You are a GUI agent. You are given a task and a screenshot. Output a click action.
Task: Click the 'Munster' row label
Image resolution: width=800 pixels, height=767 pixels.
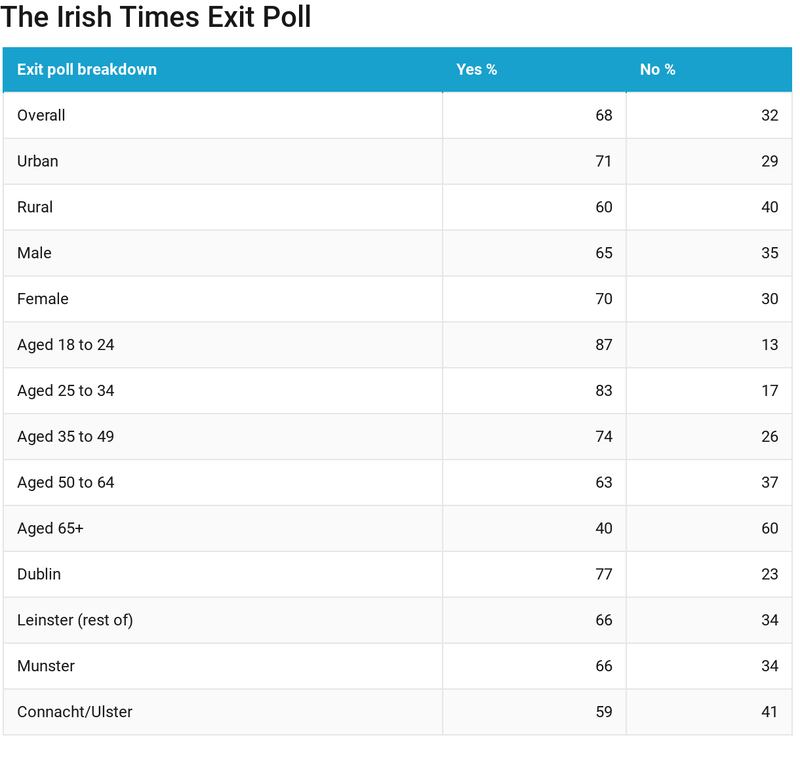(x=46, y=666)
